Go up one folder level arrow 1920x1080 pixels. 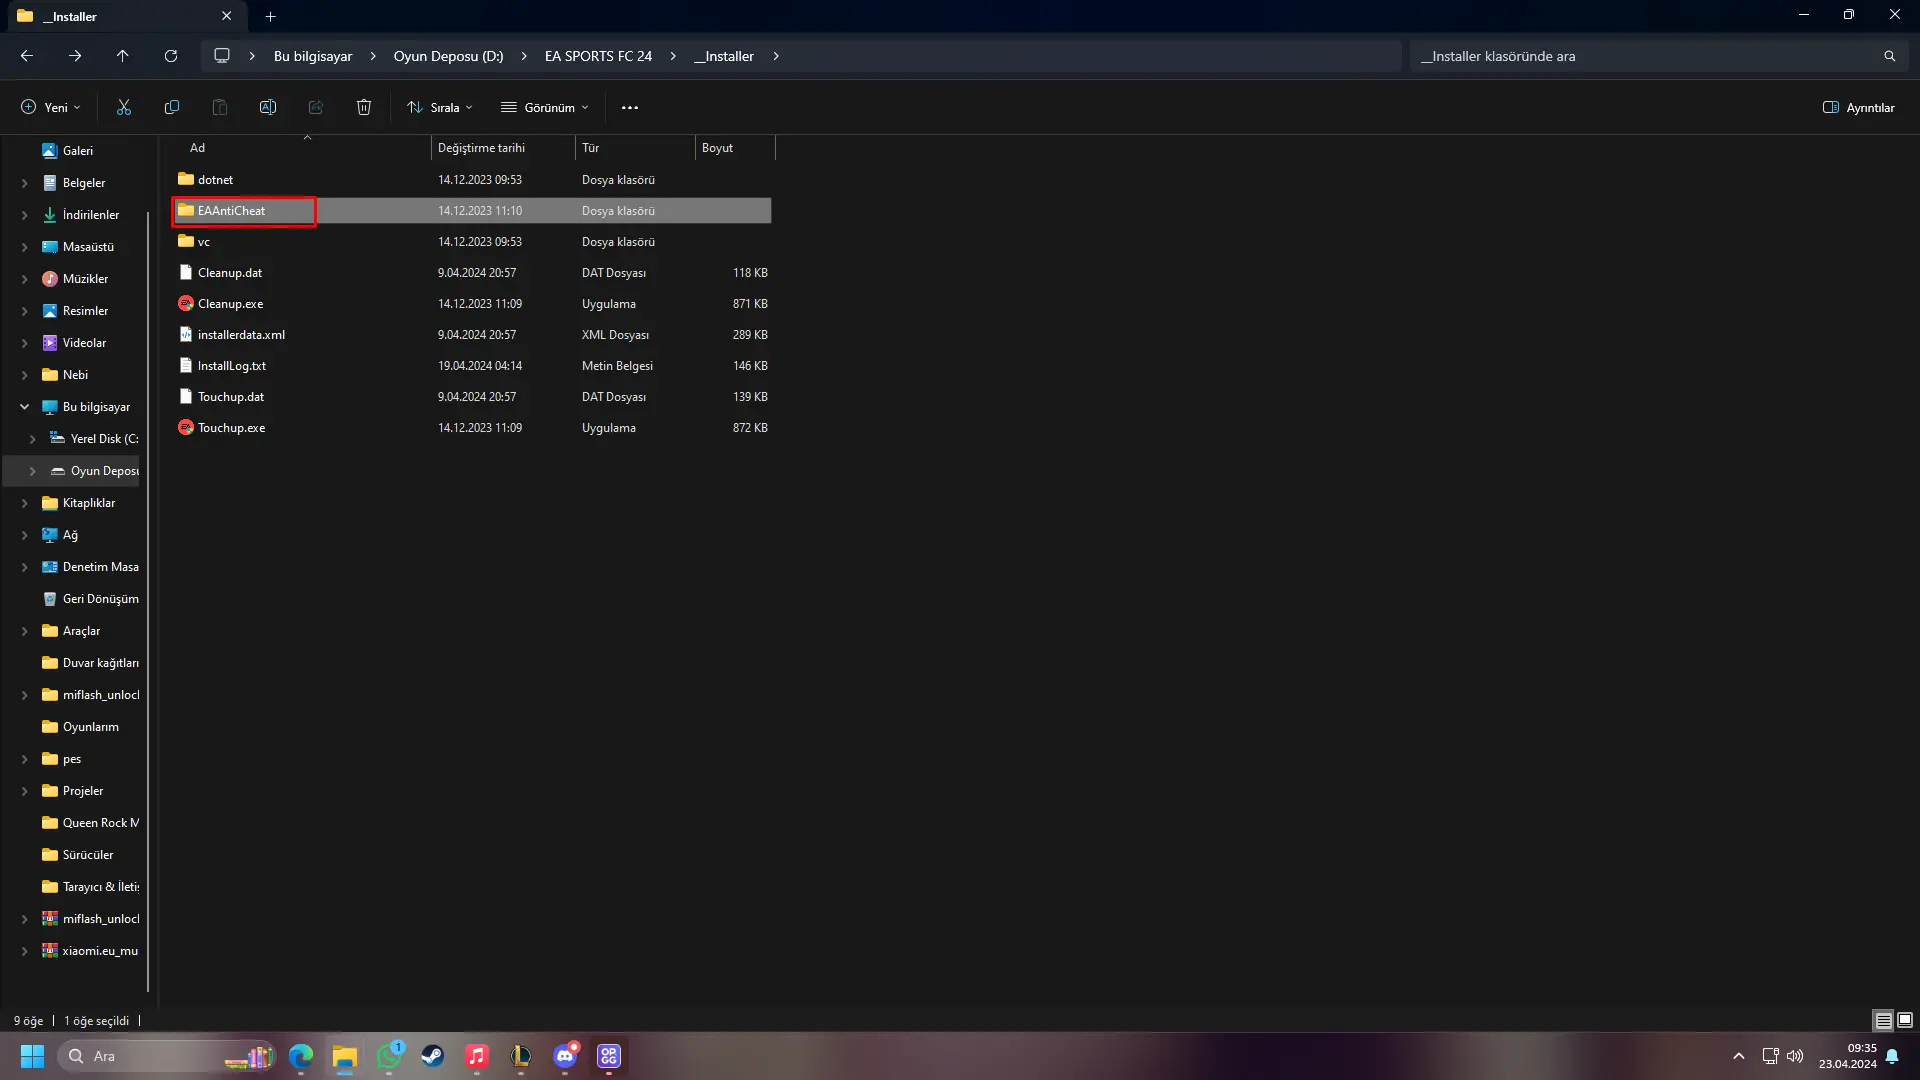(x=123, y=56)
